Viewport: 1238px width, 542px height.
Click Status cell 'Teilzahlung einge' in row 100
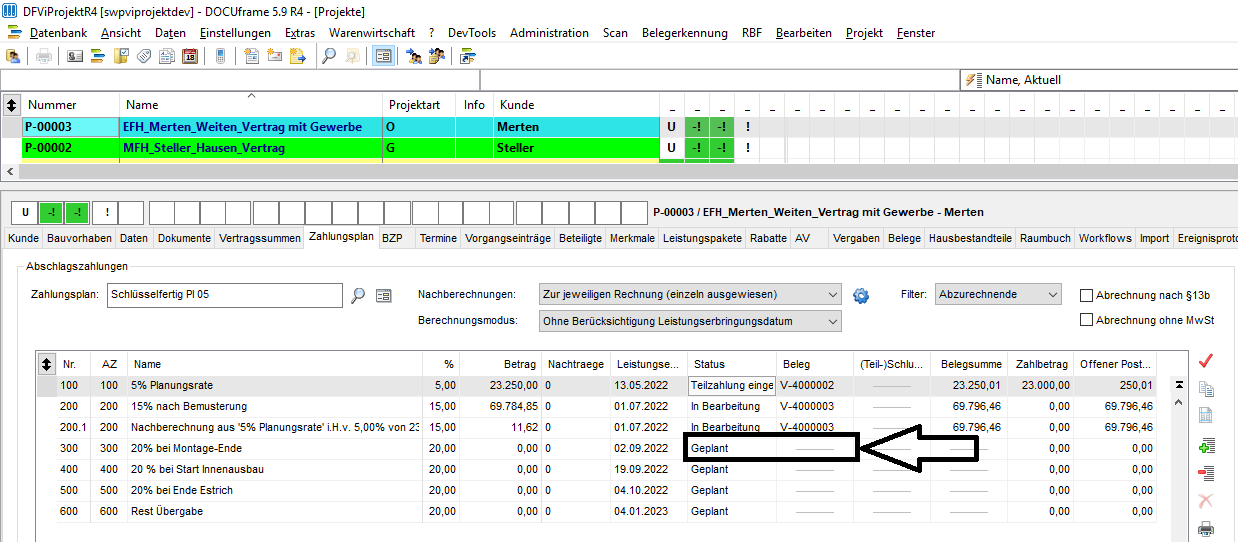[732, 385]
